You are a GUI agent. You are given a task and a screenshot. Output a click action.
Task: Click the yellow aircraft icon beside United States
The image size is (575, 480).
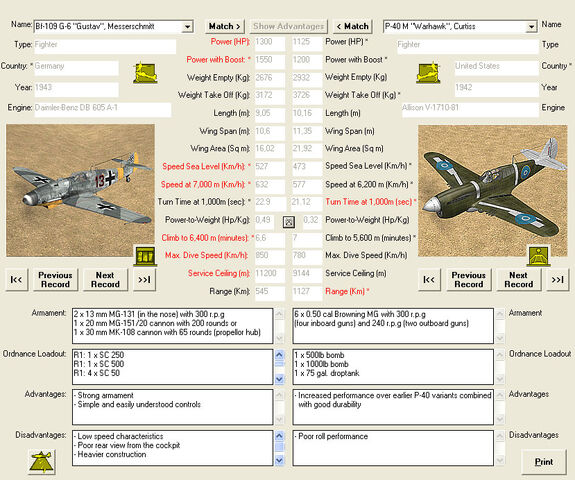428,73
